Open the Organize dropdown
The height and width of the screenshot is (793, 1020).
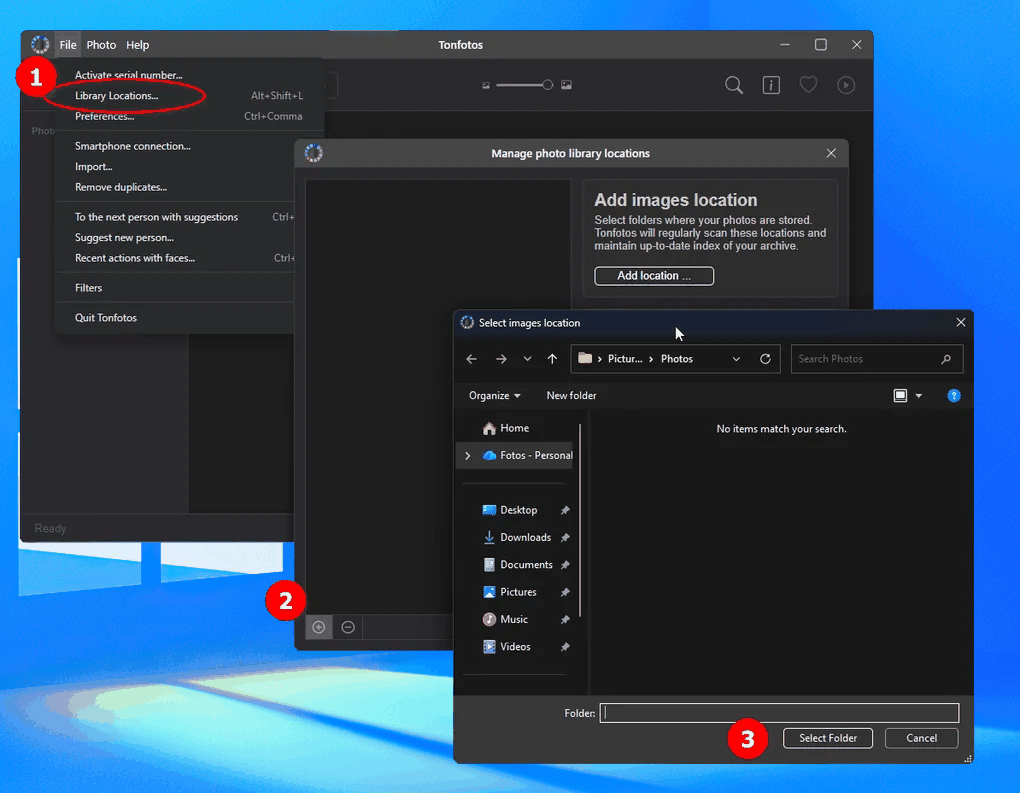click(x=494, y=396)
